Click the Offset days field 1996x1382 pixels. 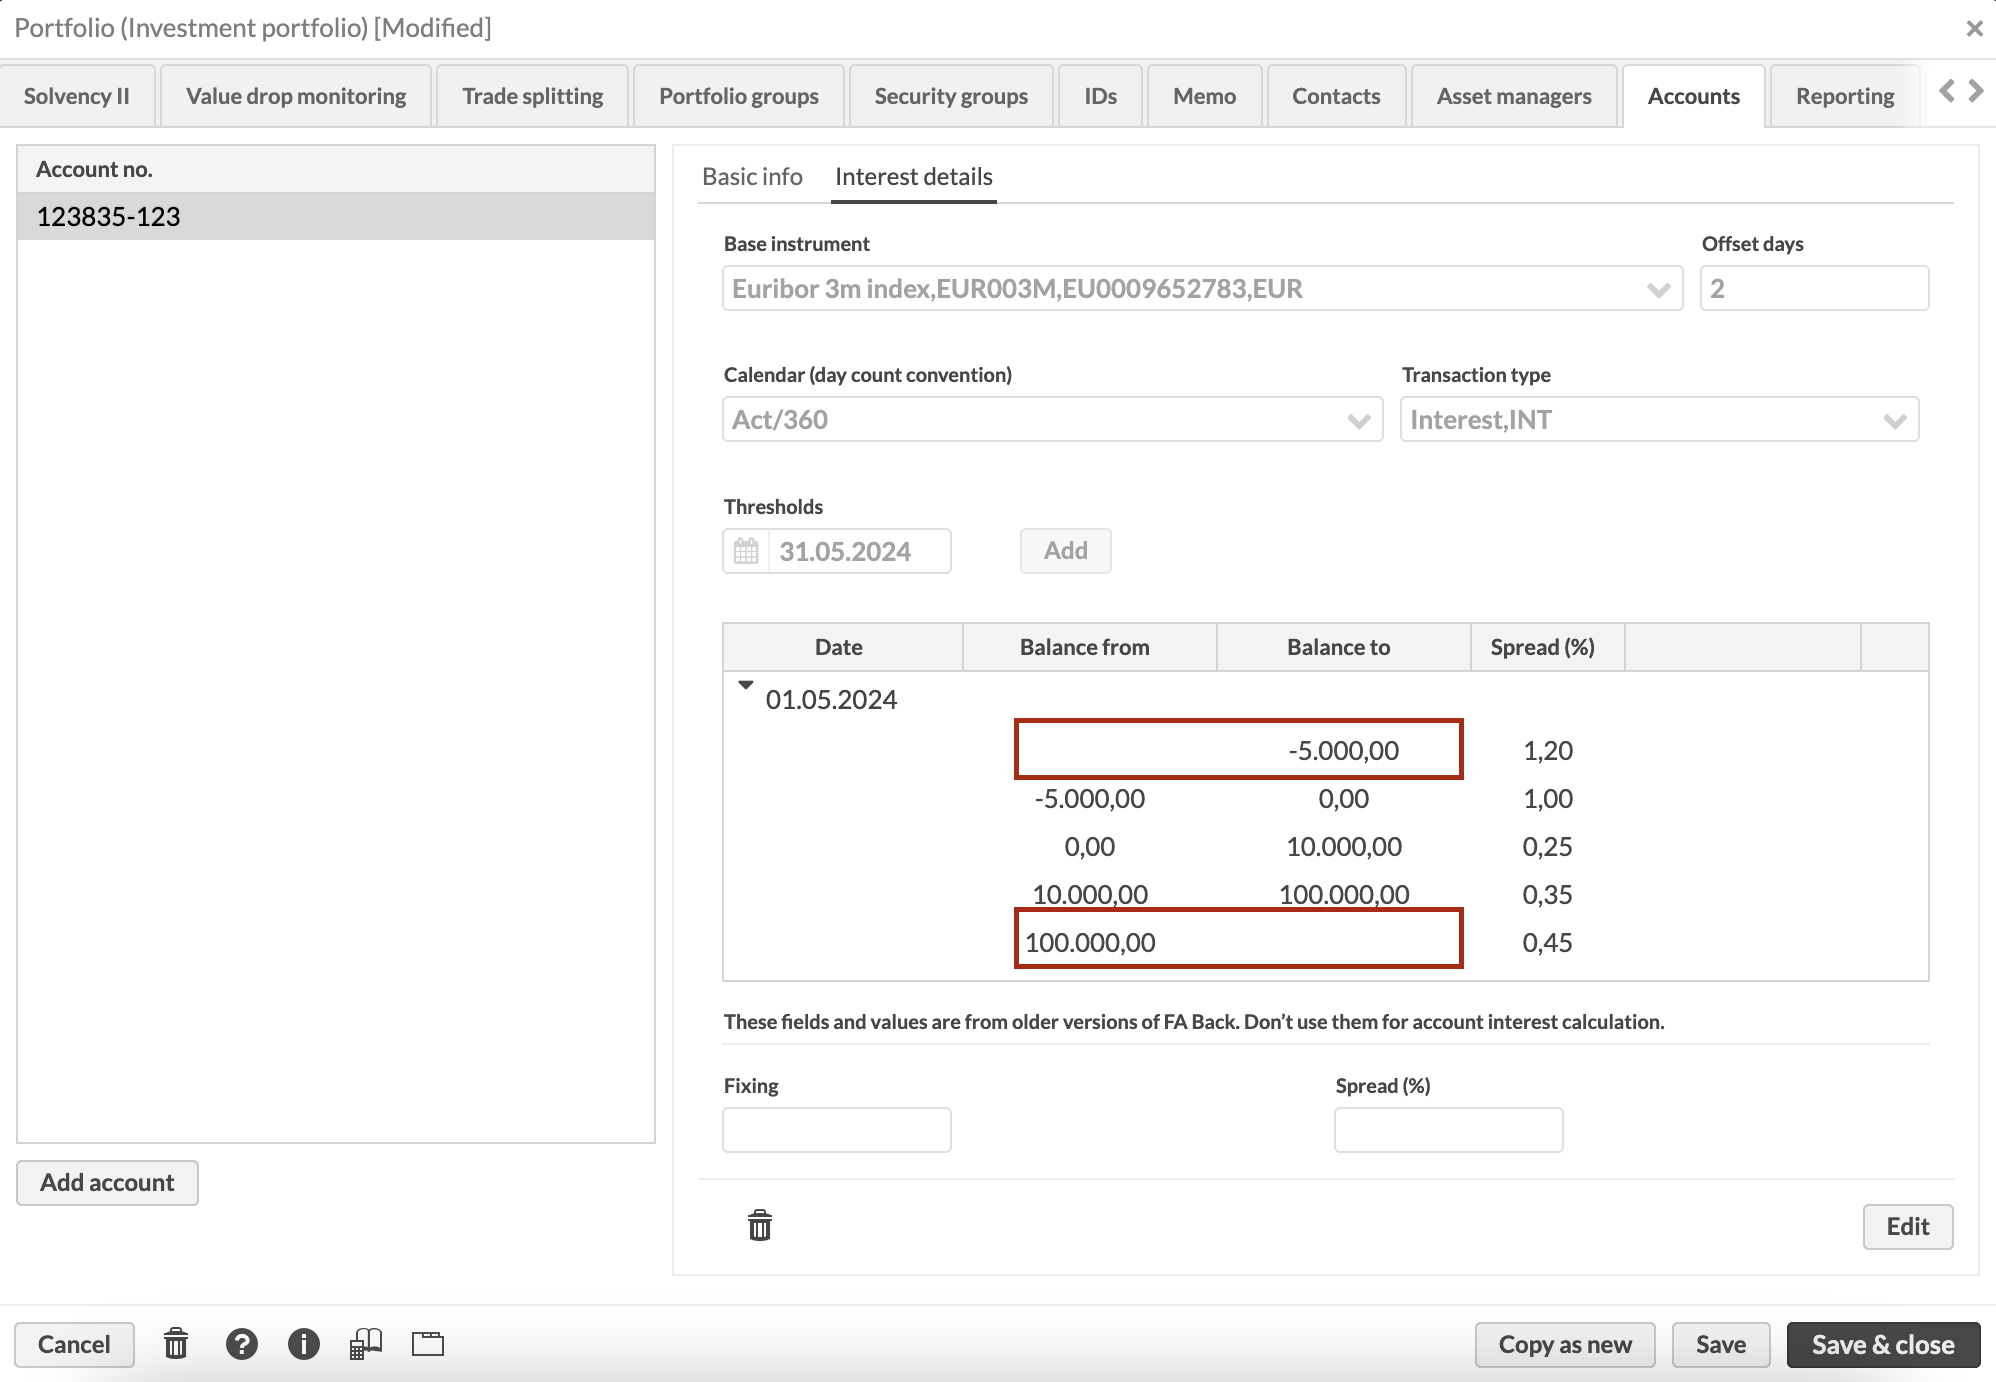(x=1815, y=288)
